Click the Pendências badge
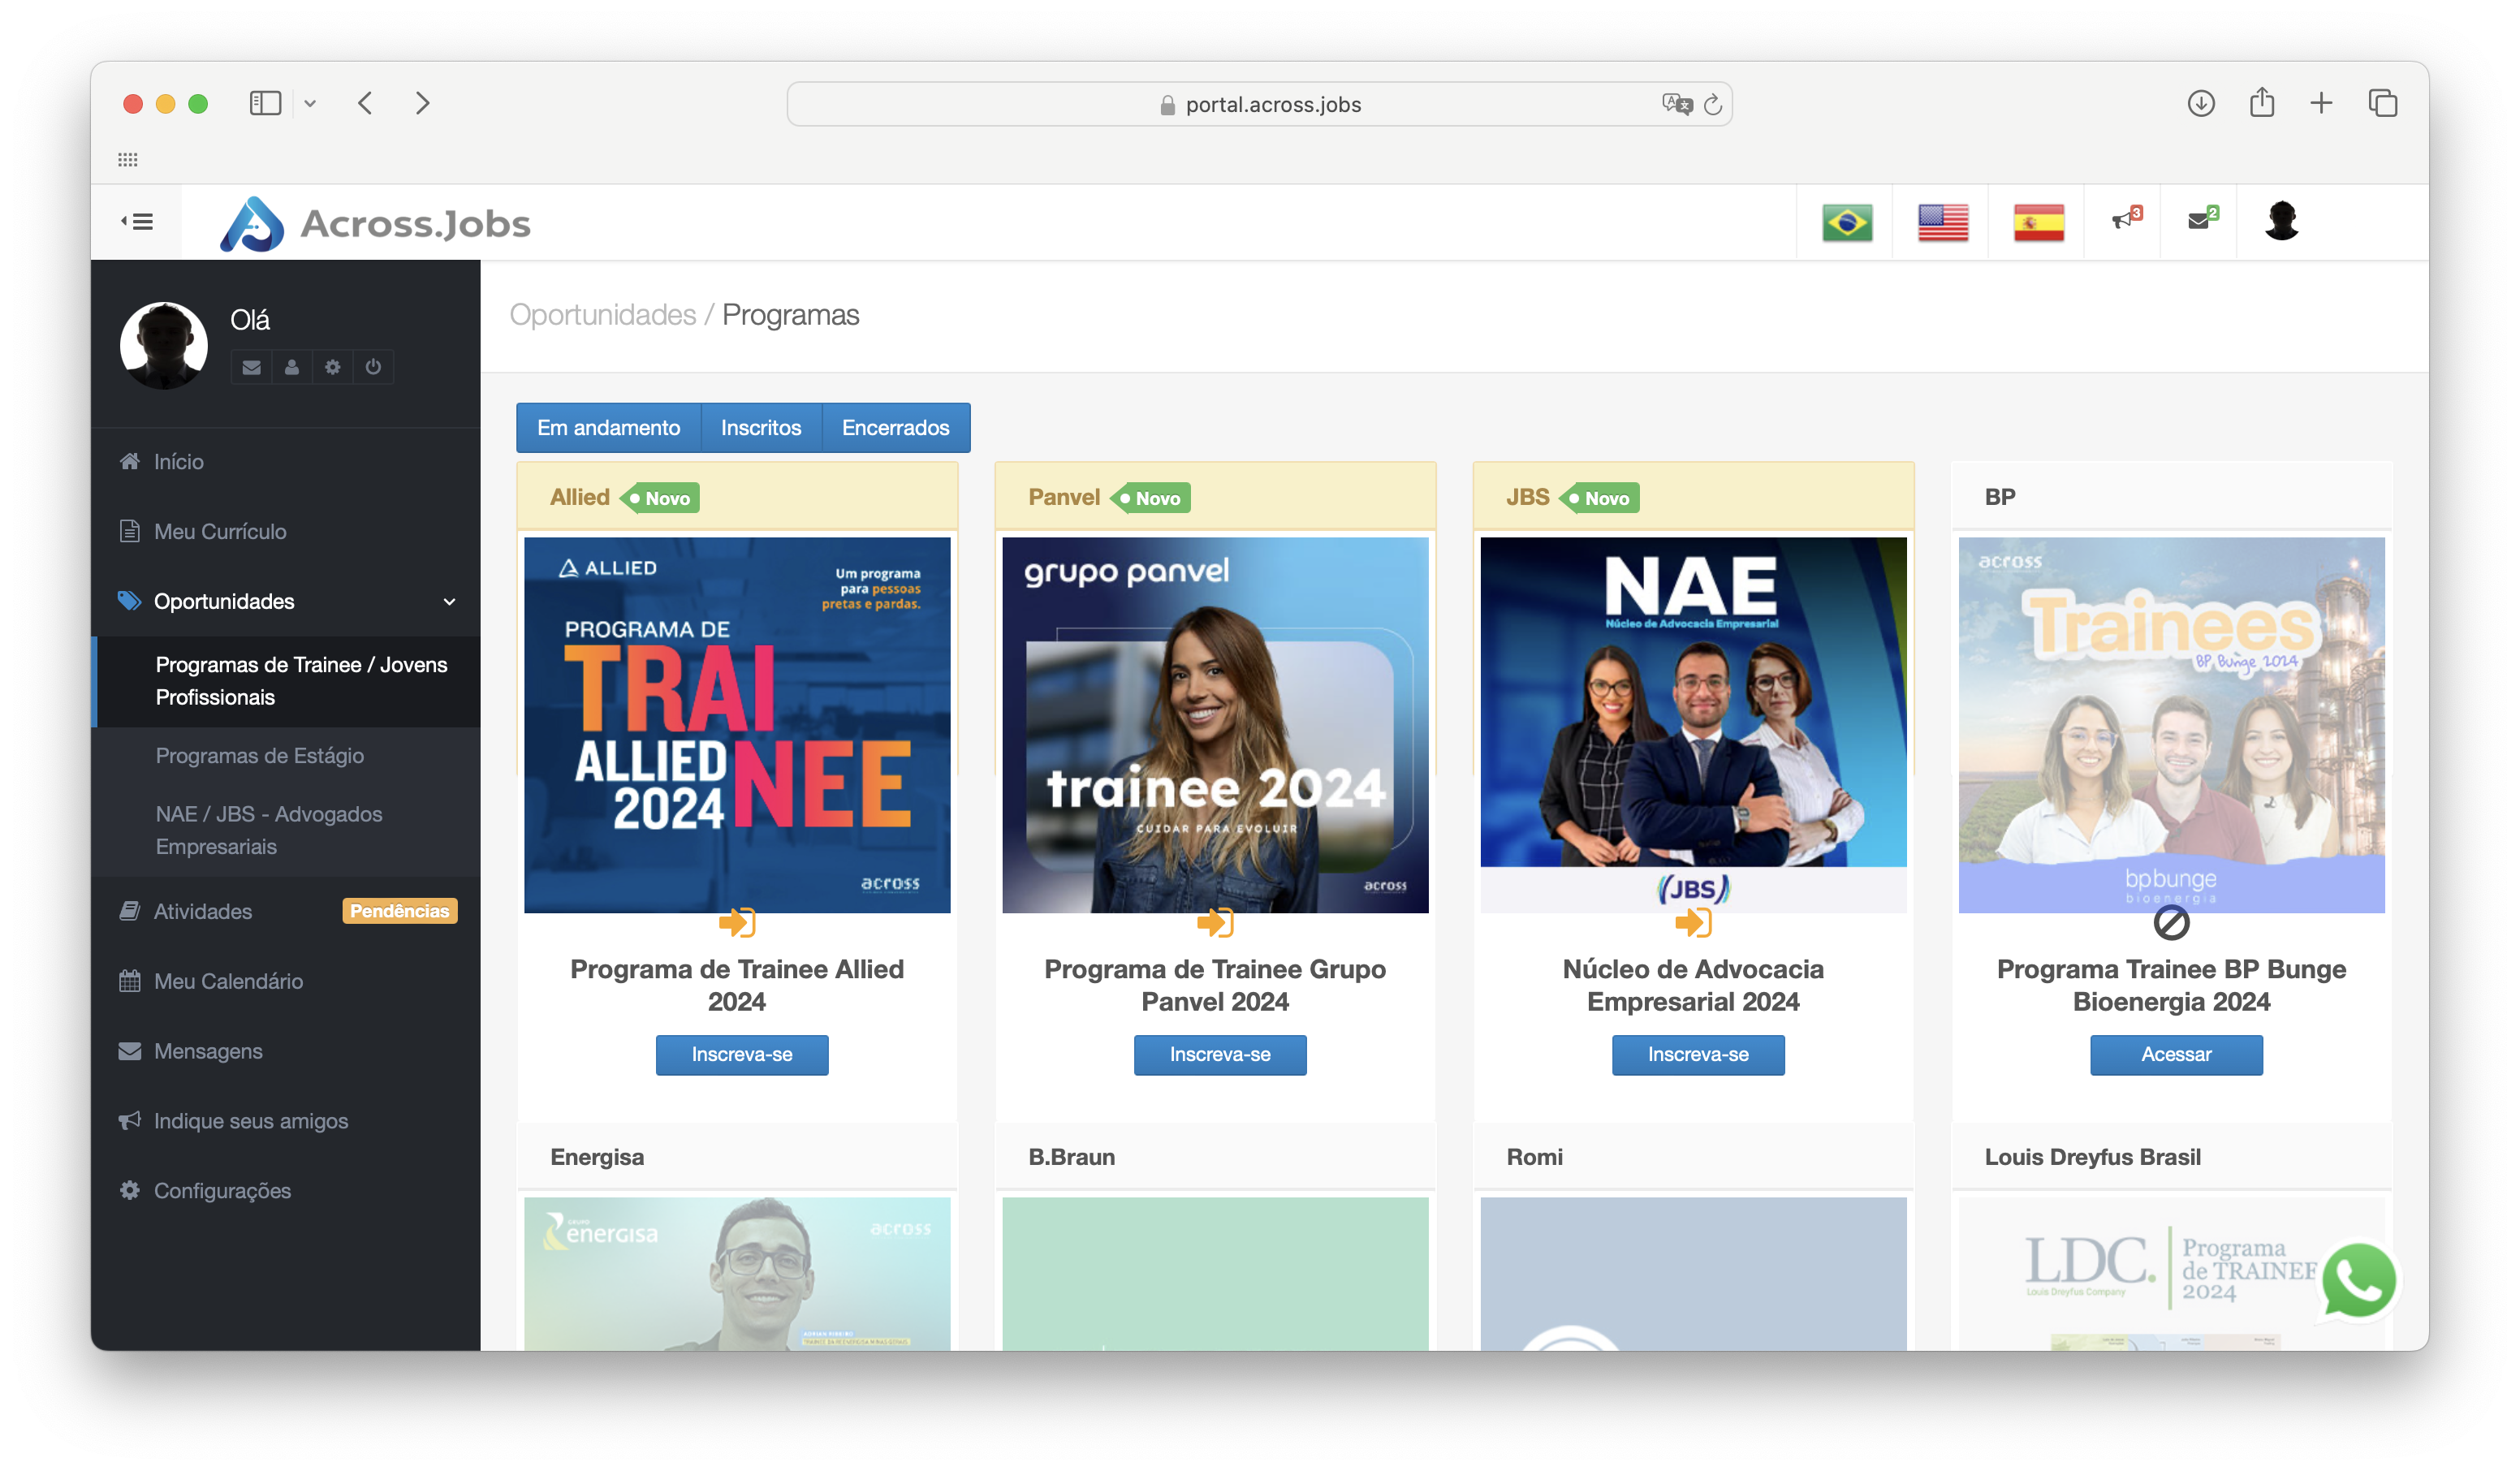 coord(399,911)
